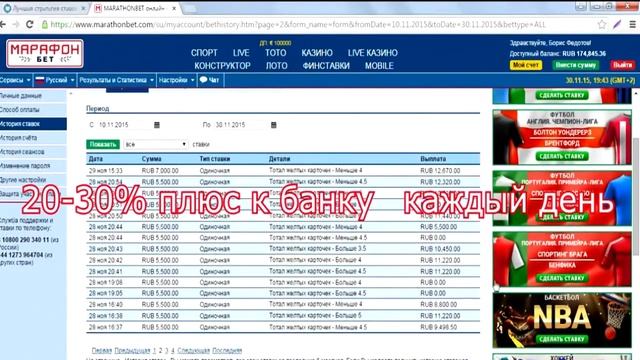Click the green Внести сумму button
The image size is (640, 360).
(576, 65)
